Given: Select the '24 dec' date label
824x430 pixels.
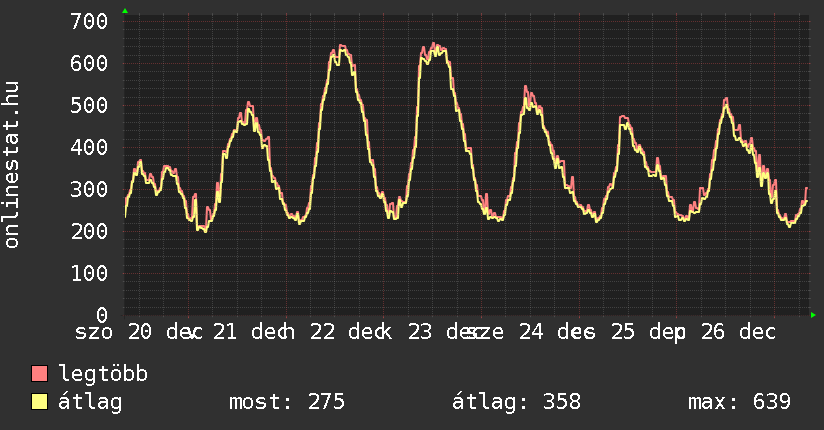Looking at the screenshot, I should [545, 332].
